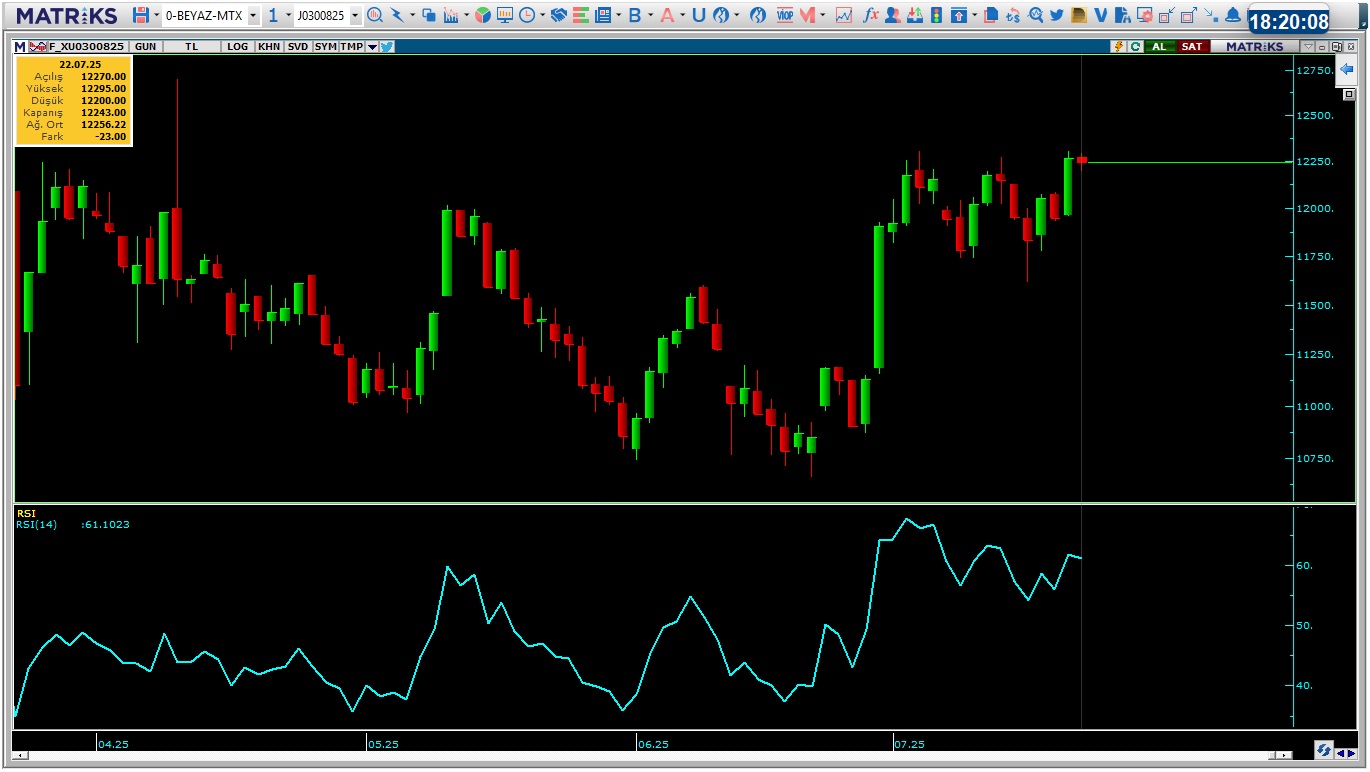Open the monitor chart screen icon
Viewport: 1370px width, 772px height.
click(505, 15)
